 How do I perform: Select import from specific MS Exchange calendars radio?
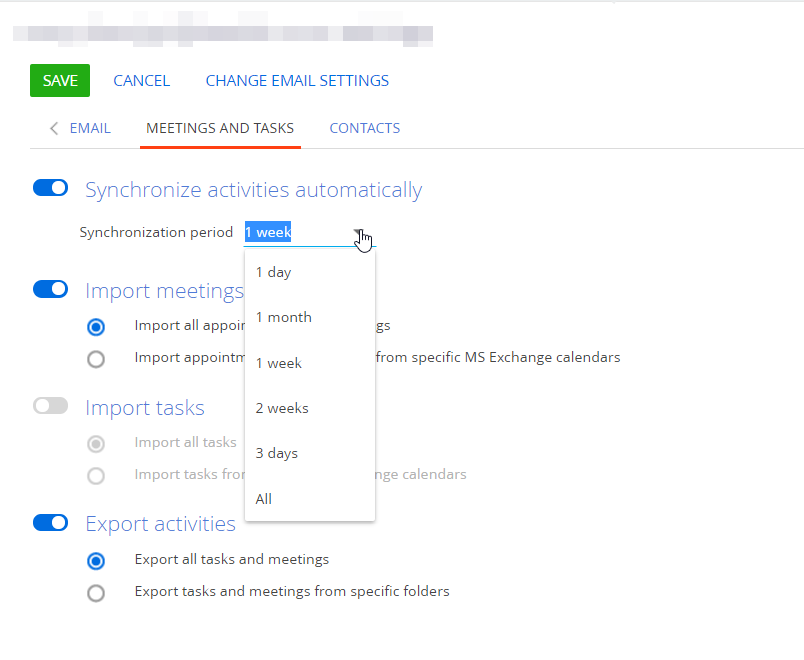pos(96,359)
